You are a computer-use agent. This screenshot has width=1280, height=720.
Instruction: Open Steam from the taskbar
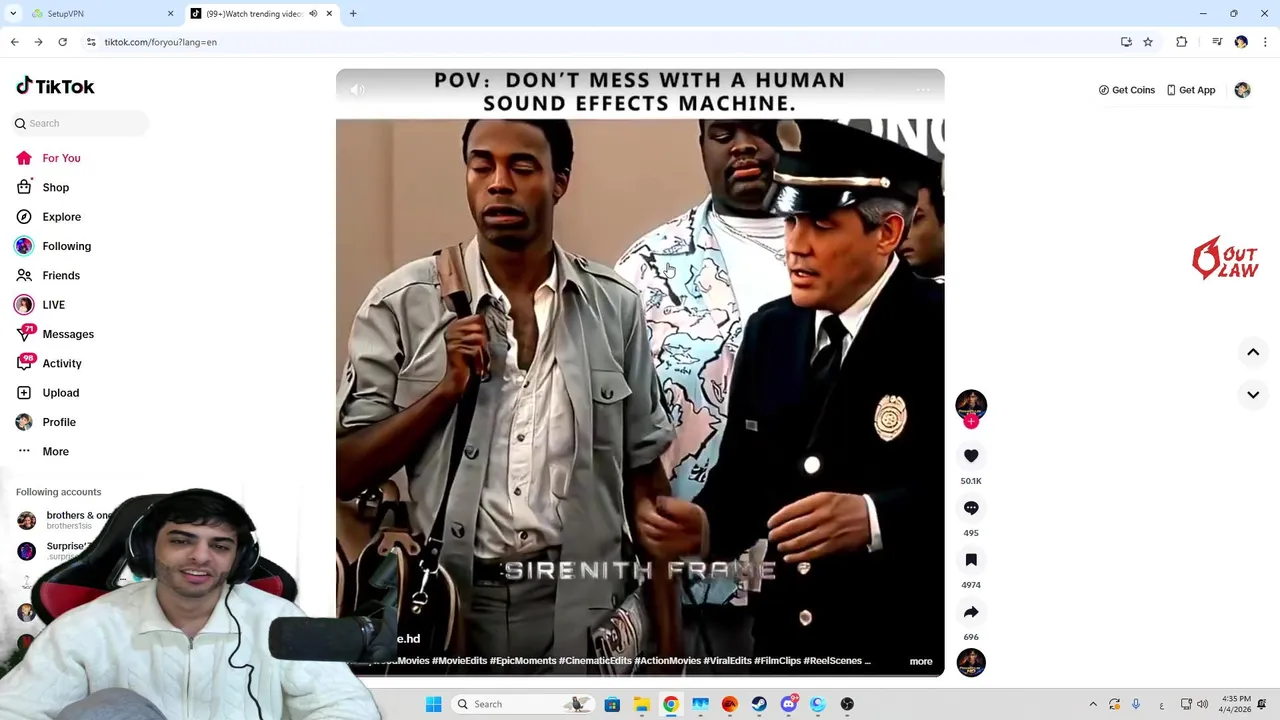pyautogui.click(x=759, y=704)
